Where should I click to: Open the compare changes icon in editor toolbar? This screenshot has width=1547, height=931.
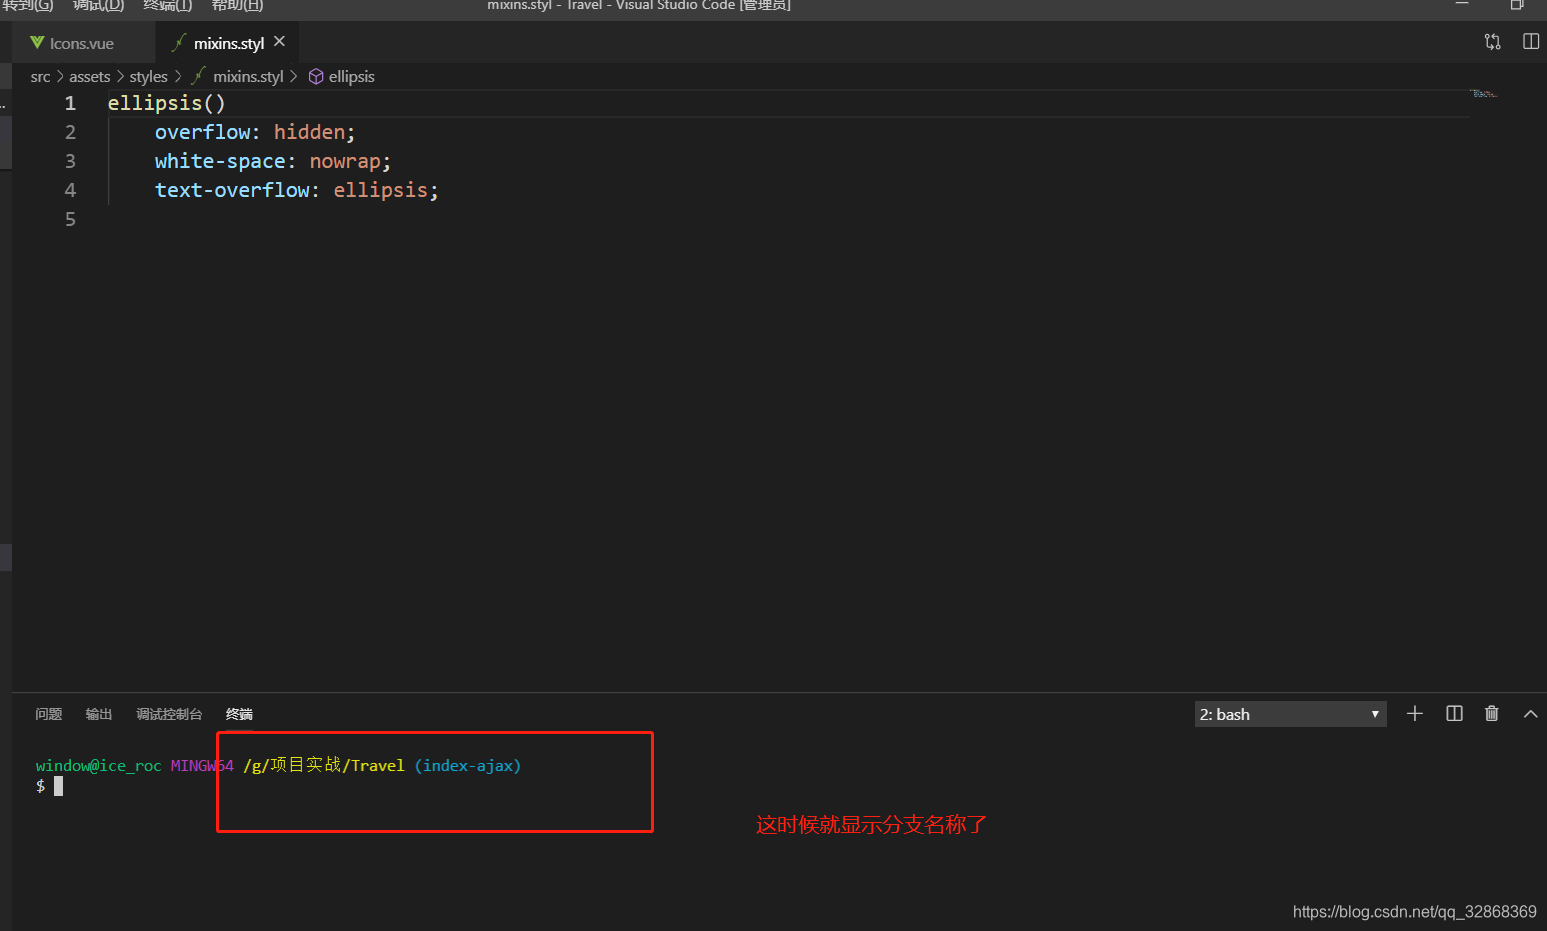click(1493, 42)
